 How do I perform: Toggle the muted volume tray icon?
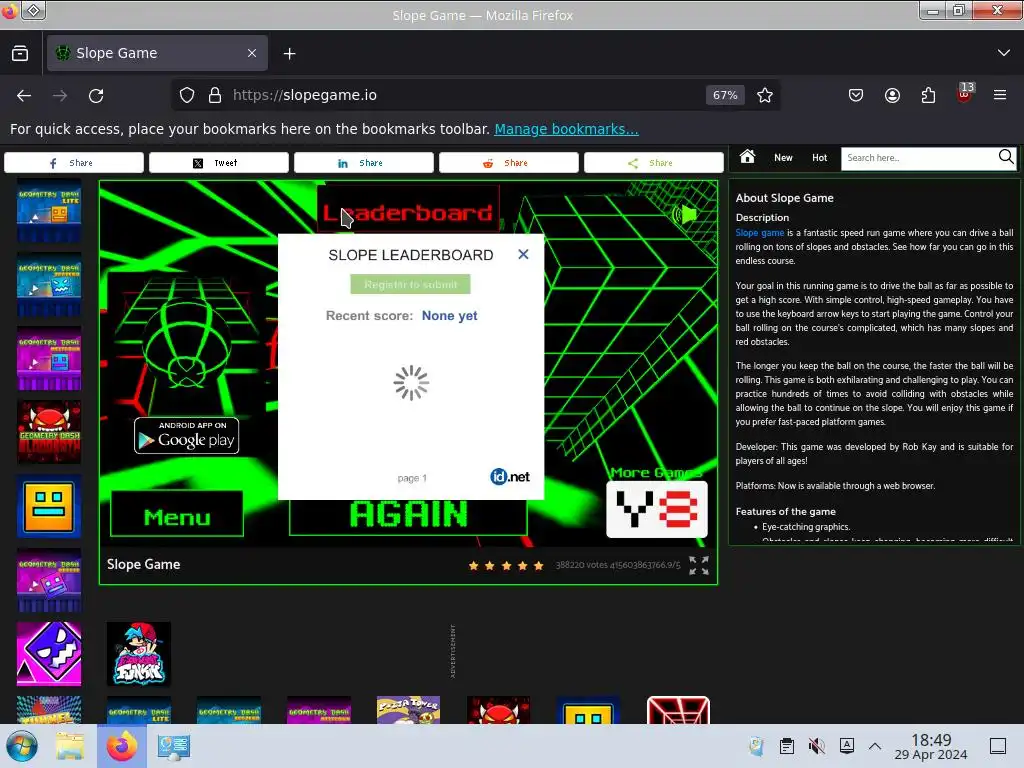(x=816, y=746)
